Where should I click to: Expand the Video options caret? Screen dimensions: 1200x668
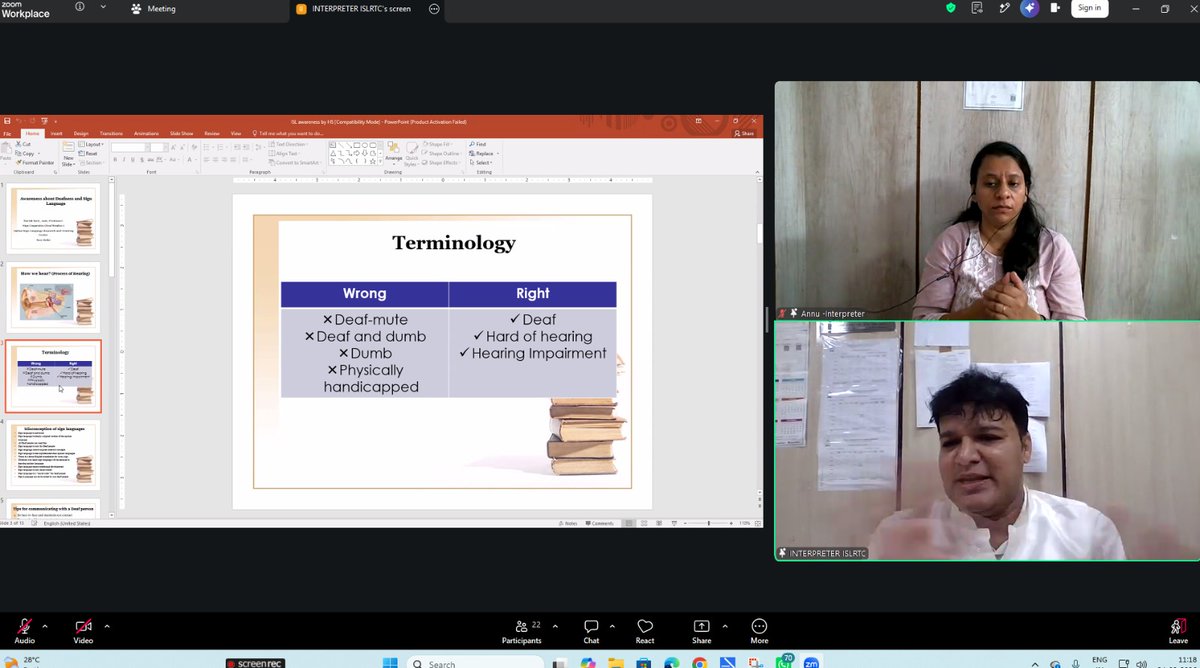(107, 626)
